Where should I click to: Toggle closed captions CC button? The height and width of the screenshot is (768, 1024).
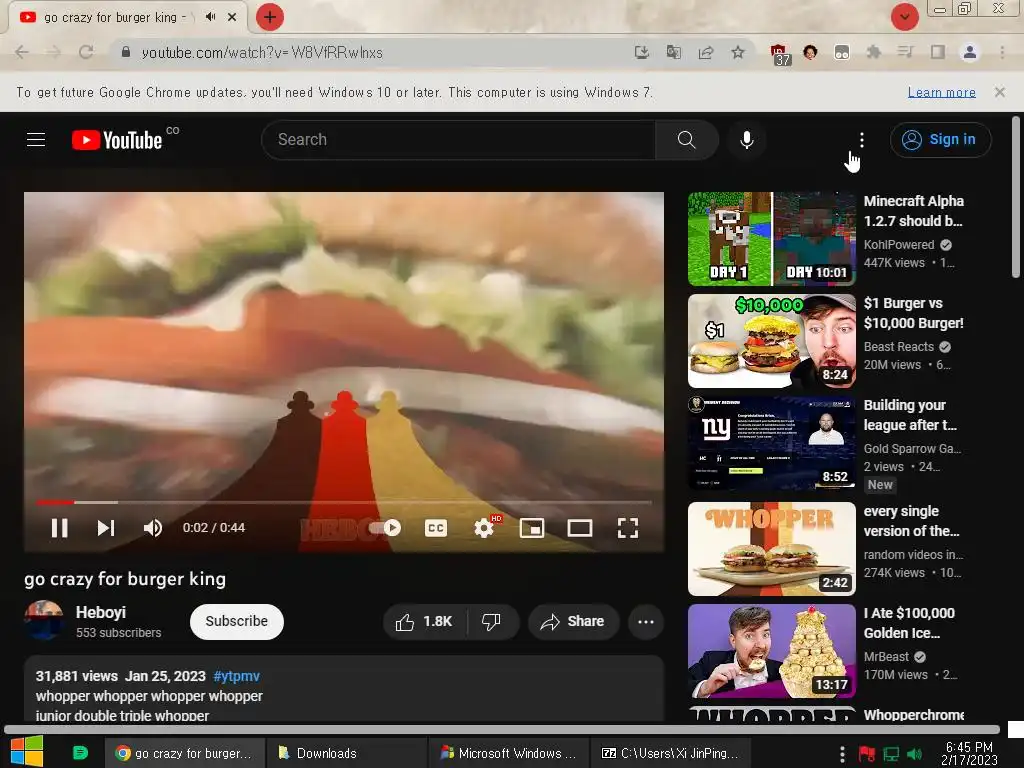coord(436,528)
